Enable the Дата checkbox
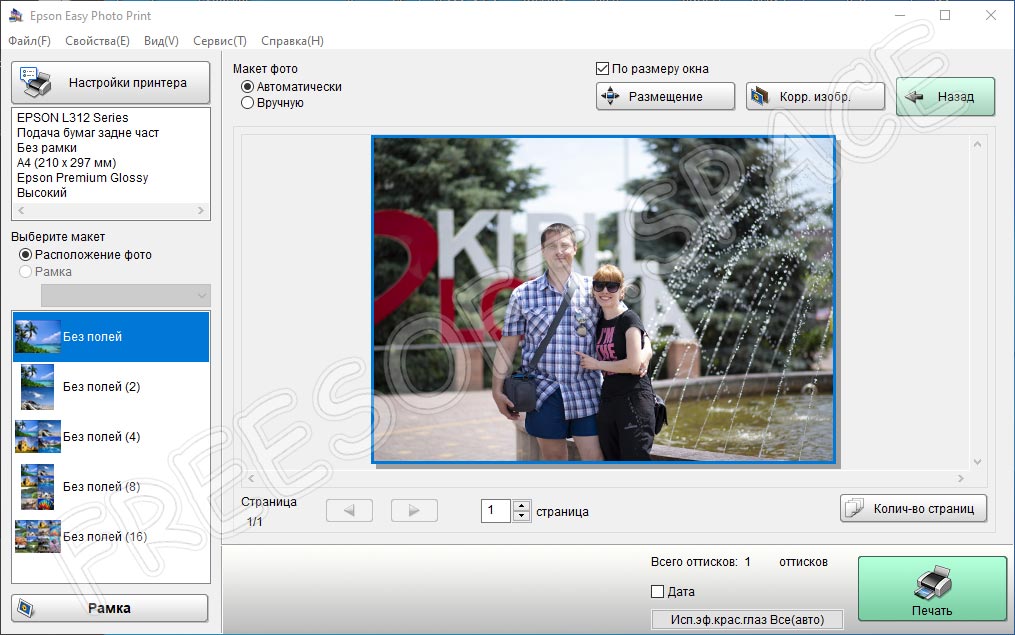 pyautogui.click(x=657, y=591)
